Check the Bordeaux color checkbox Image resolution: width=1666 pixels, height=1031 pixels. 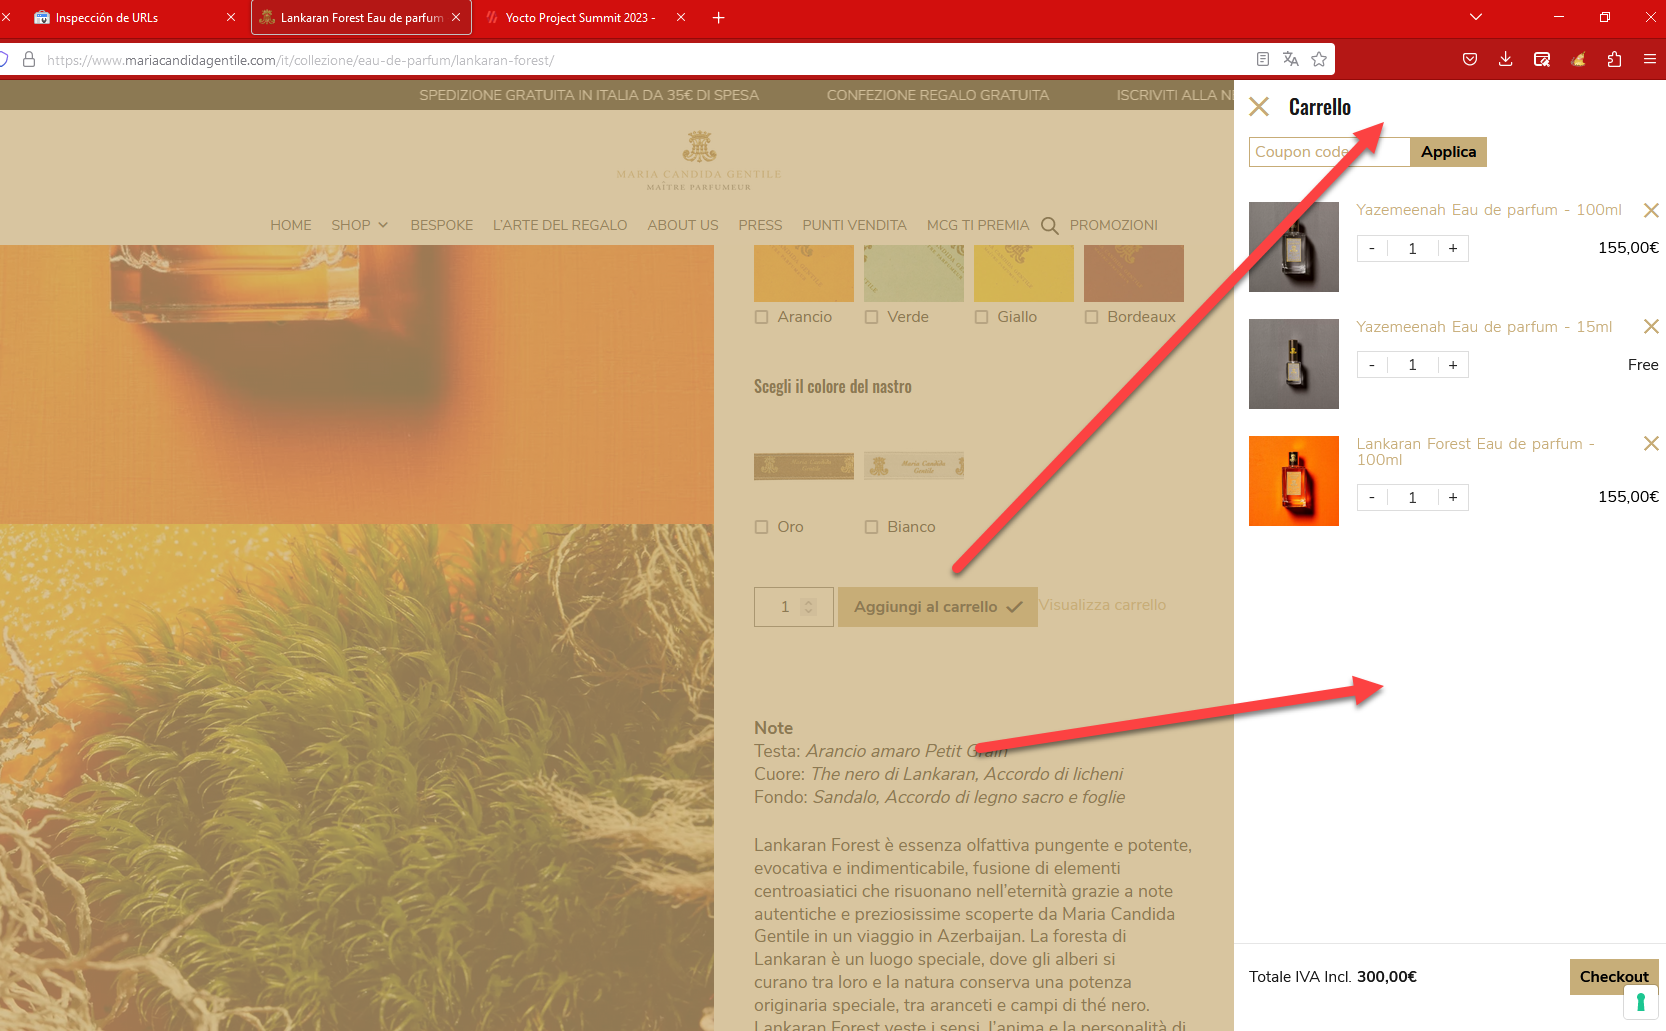(x=1092, y=317)
